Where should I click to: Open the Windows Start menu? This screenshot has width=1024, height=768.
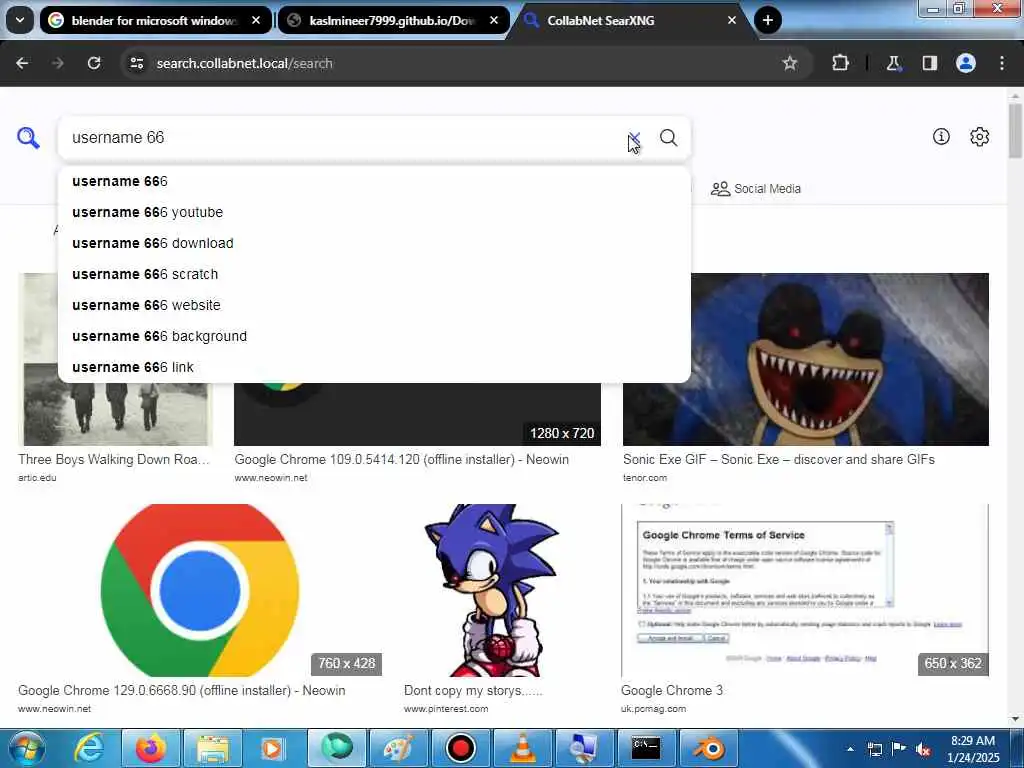click(25, 748)
